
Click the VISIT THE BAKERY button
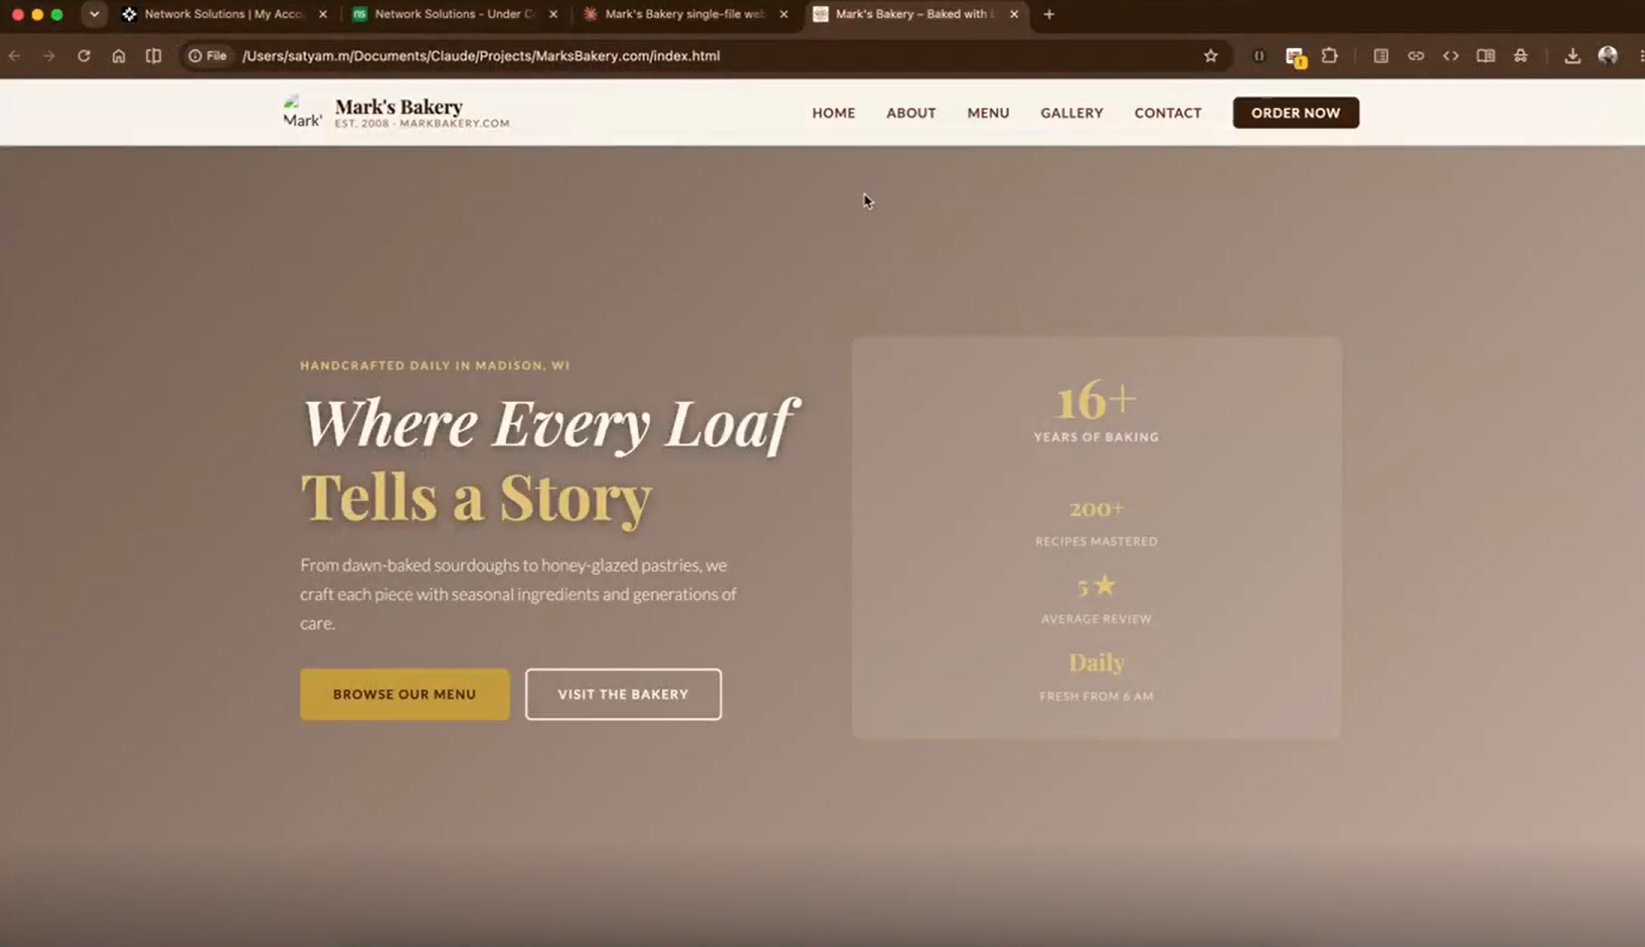point(623,694)
